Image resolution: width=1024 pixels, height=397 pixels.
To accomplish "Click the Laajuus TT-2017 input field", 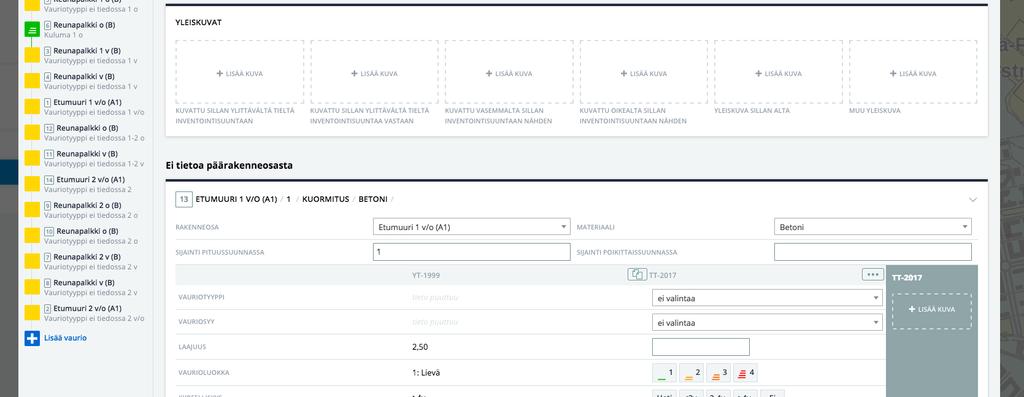I will [x=701, y=347].
